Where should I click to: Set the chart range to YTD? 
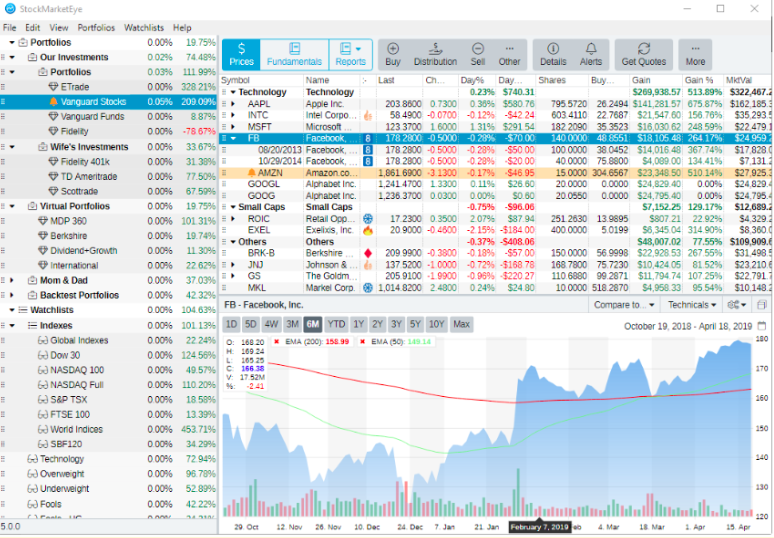pos(336,324)
